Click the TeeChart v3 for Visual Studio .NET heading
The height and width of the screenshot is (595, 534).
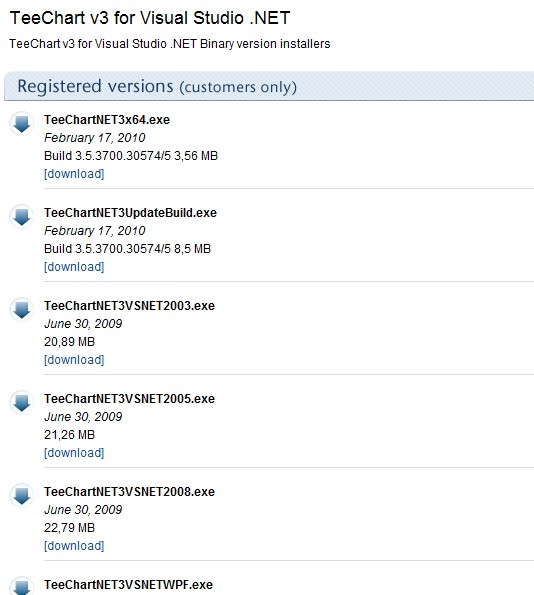click(x=150, y=18)
